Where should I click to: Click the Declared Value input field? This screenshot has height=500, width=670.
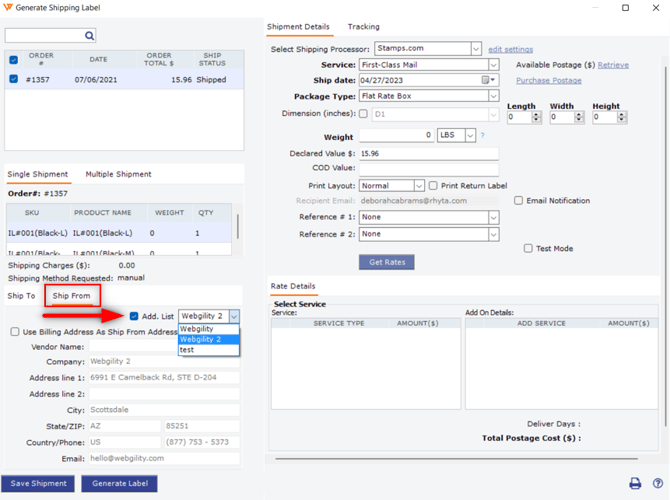click(428, 154)
